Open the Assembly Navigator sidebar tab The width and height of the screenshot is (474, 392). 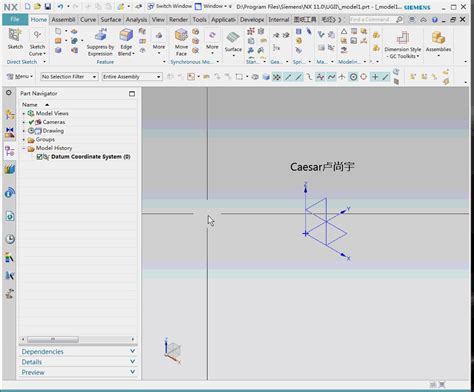pos(10,115)
